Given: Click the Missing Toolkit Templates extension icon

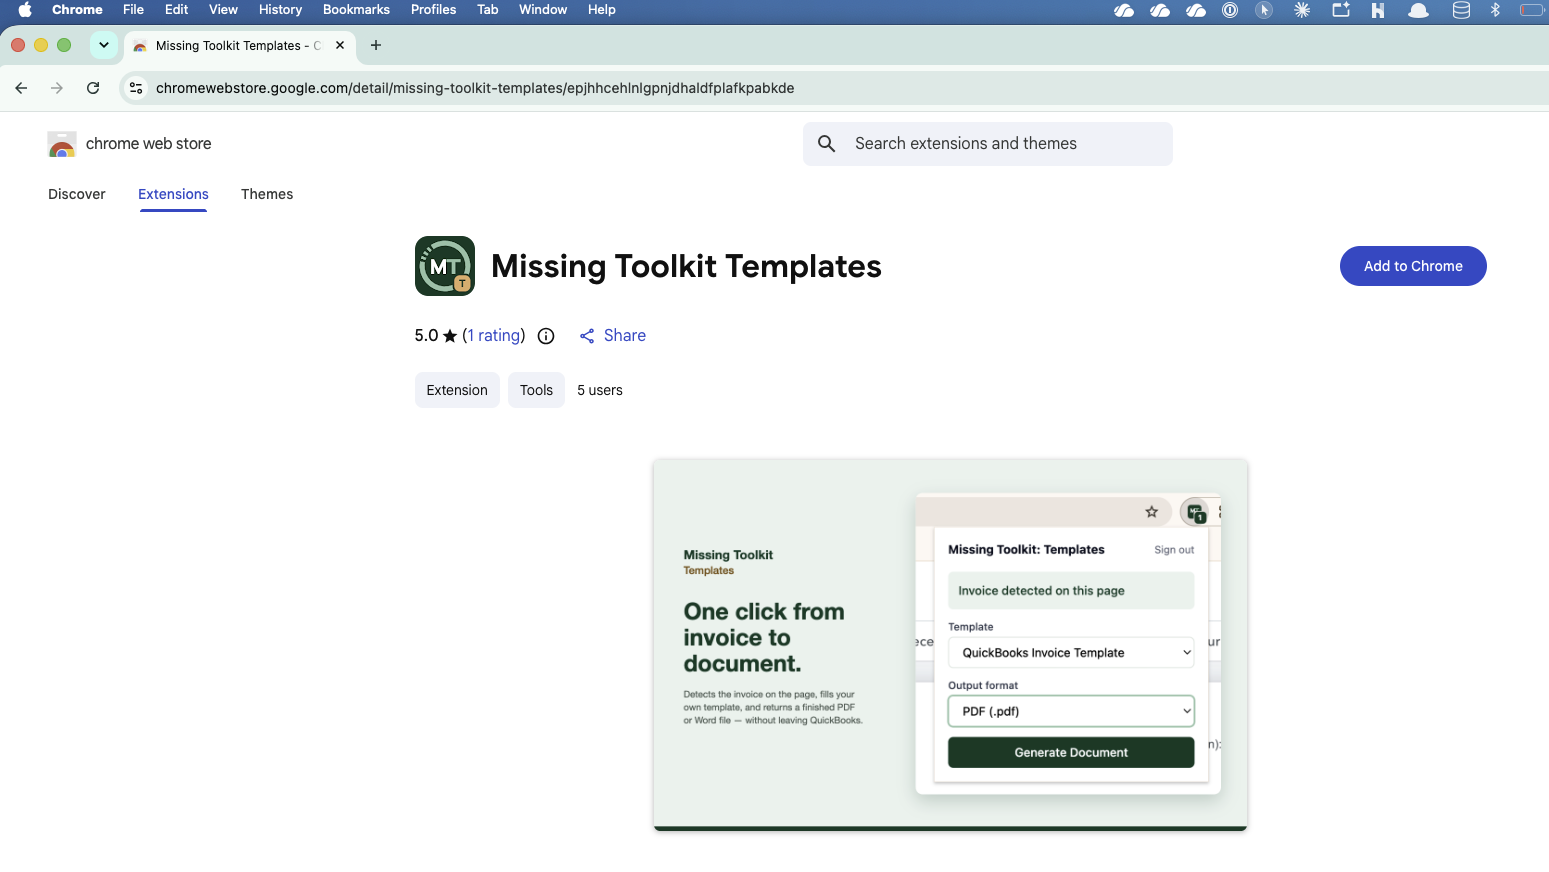Looking at the screenshot, I should (x=445, y=266).
